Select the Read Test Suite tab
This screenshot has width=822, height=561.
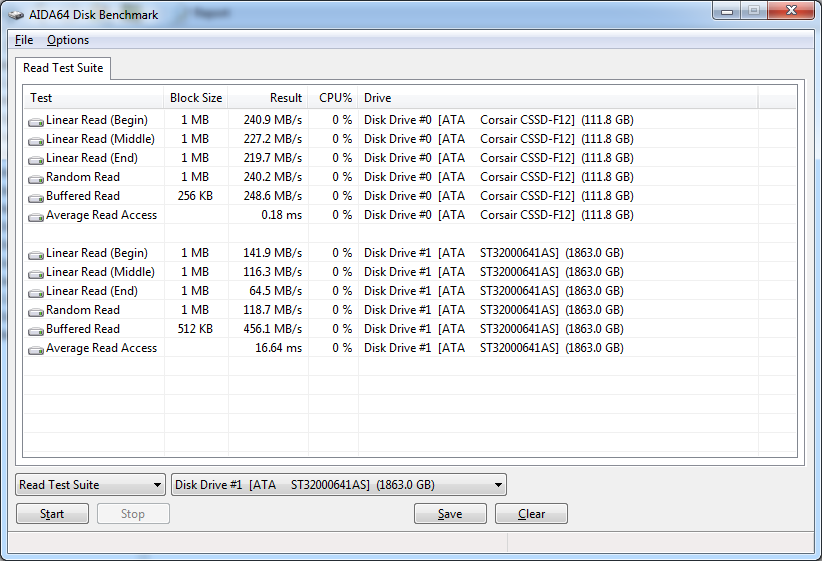(x=63, y=68)
